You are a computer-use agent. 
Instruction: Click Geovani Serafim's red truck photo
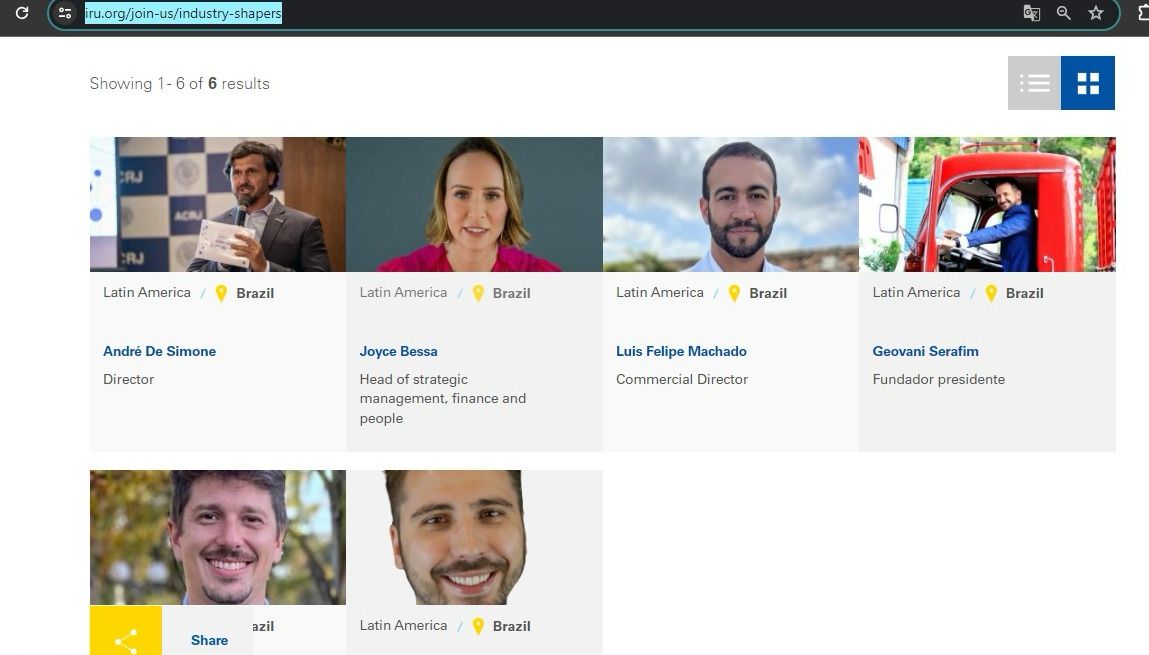pos(987,204)
